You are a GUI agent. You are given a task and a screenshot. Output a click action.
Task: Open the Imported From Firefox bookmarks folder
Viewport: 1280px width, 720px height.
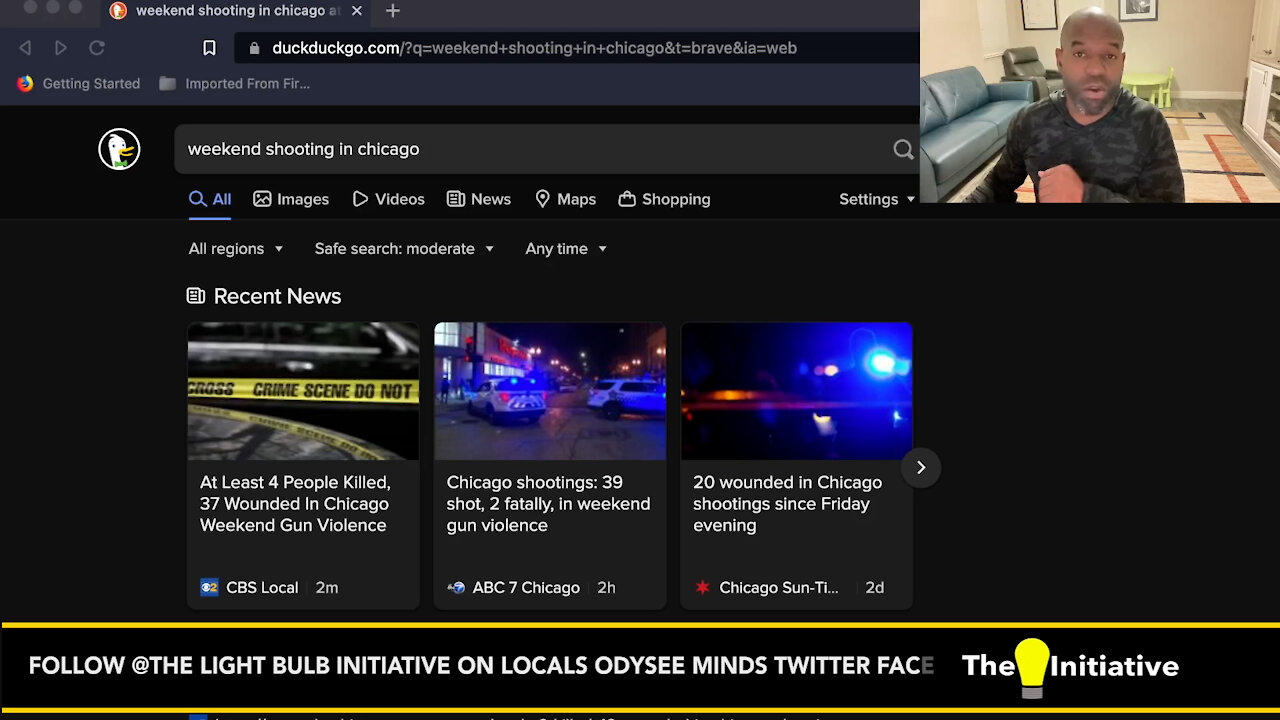(236, 84)
